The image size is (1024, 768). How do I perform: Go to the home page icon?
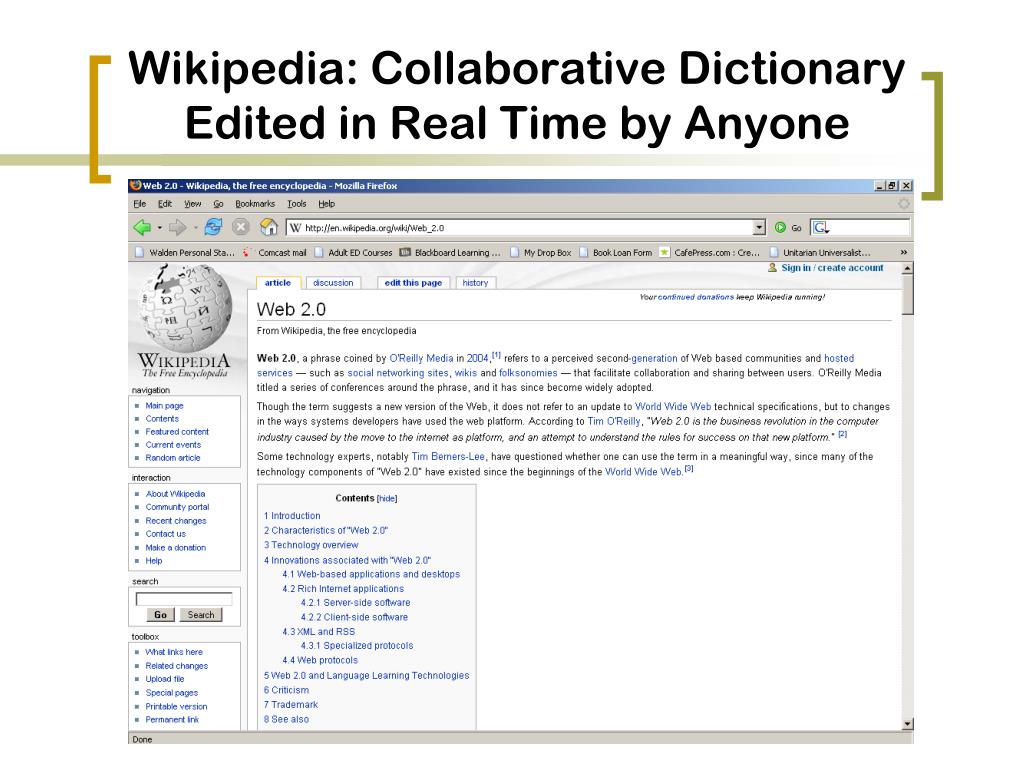pos(268,227)
